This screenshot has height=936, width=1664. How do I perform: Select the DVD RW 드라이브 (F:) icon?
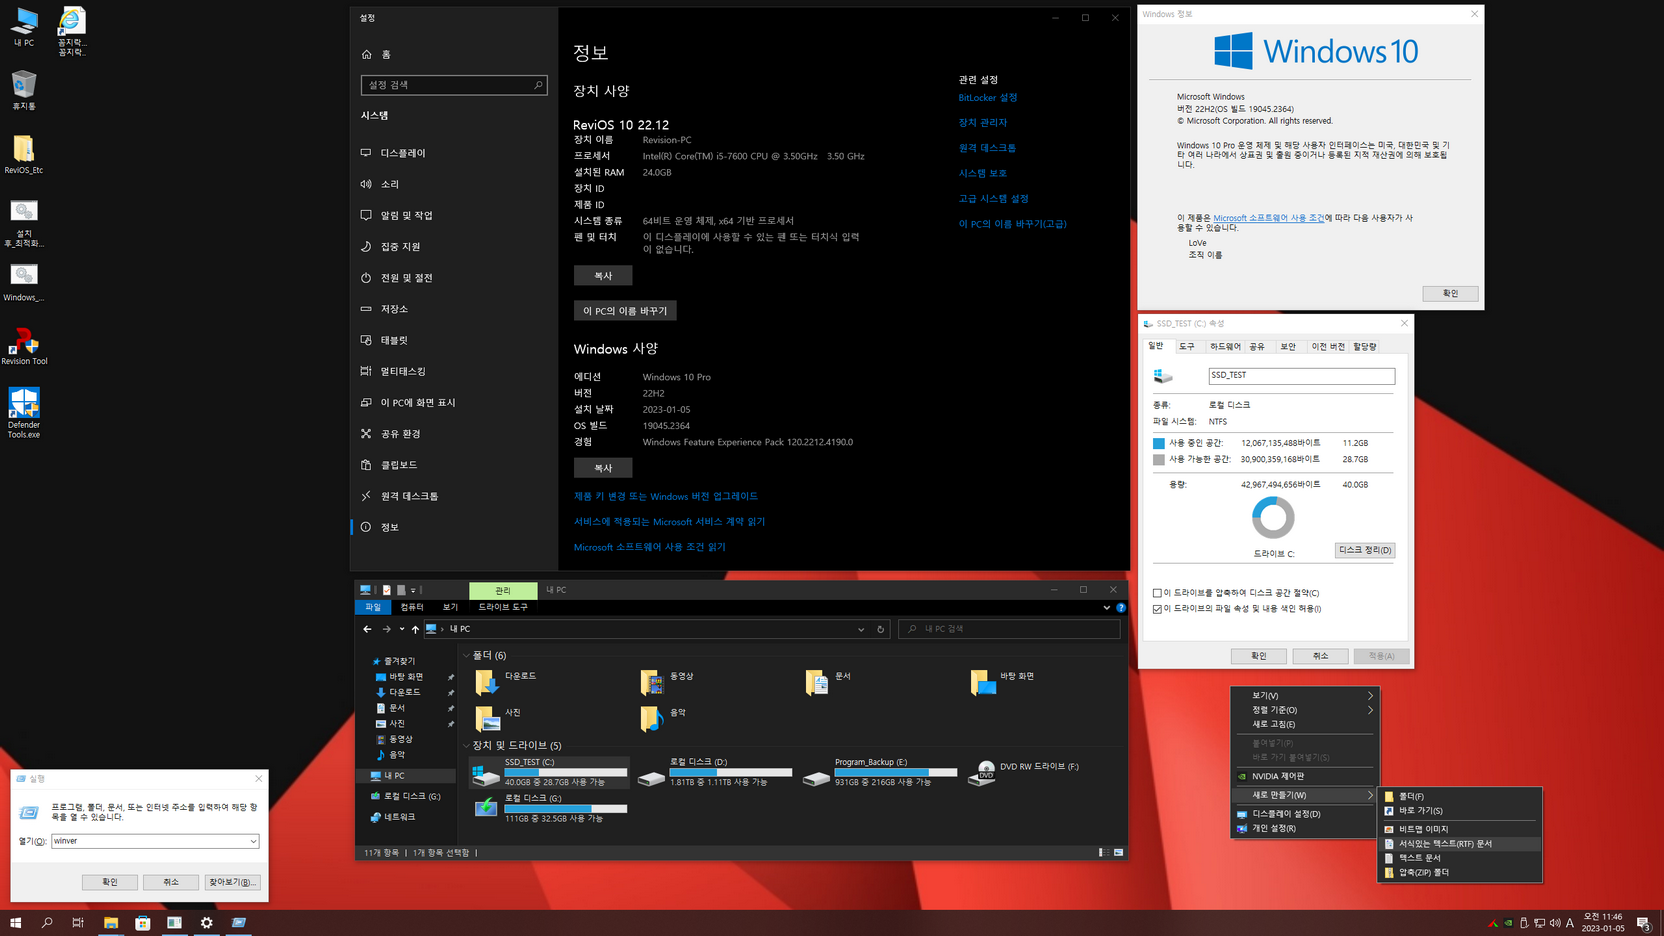(982, 773)
